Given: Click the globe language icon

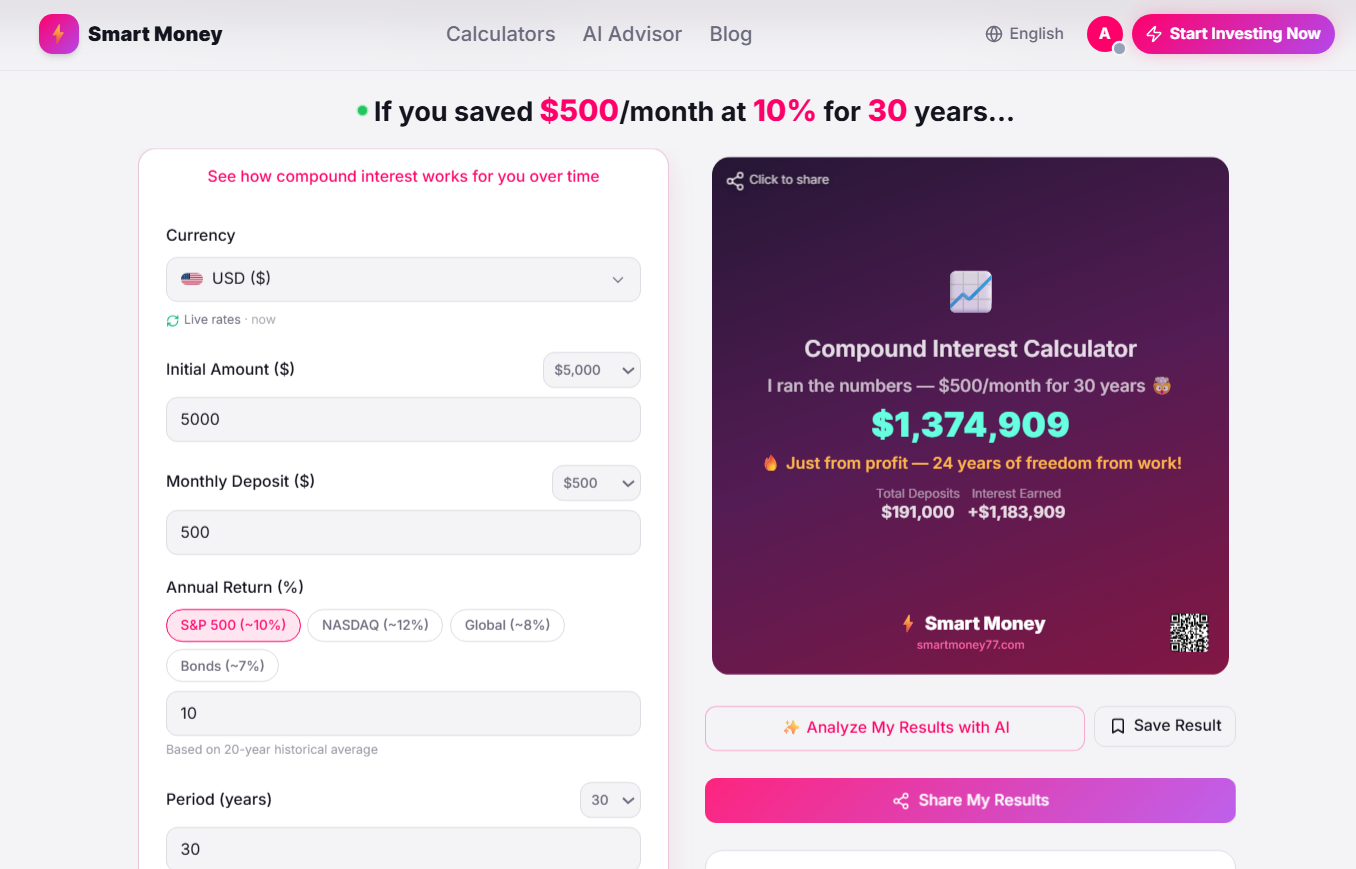Looking at the screenshot, I should [x=994, y=34].
